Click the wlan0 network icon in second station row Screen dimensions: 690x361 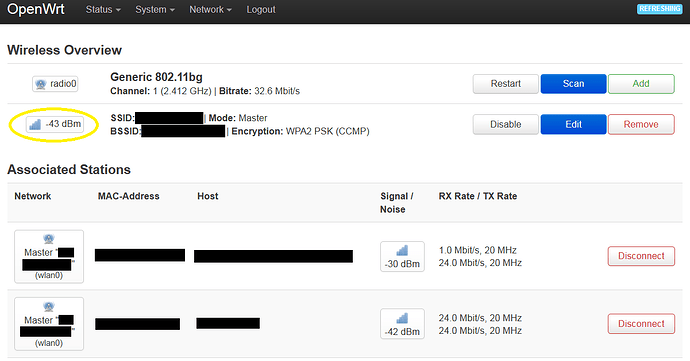point(49,306)
